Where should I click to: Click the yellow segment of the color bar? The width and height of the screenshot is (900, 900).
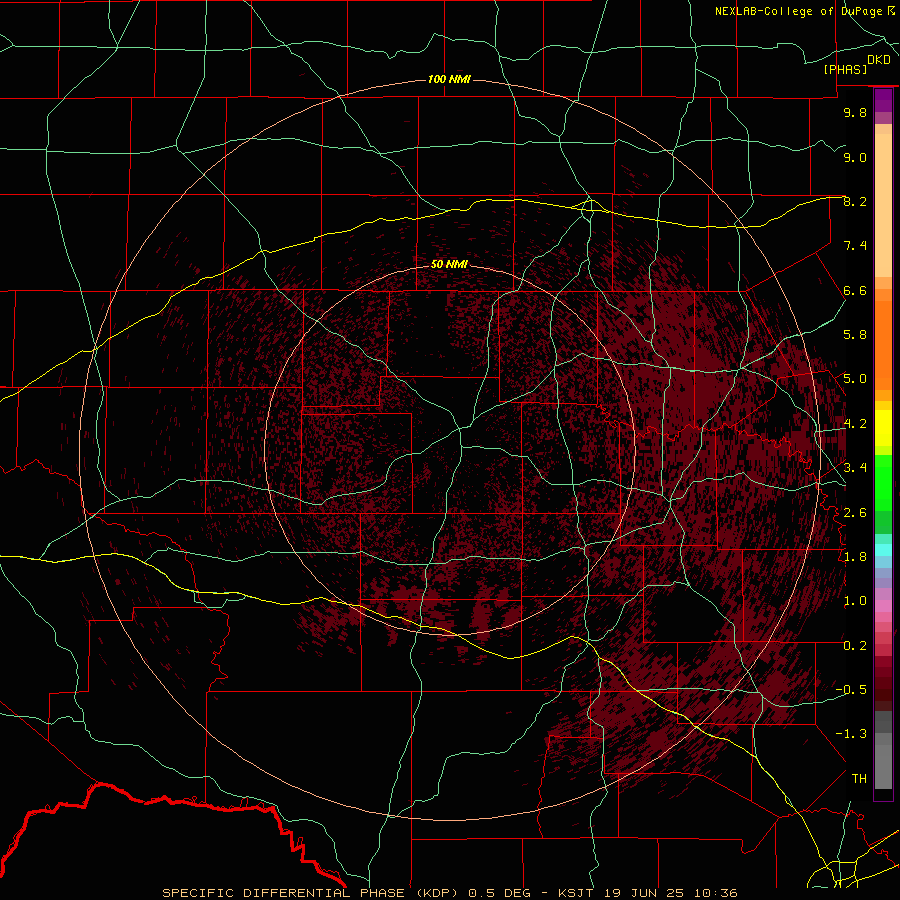pos(883,428)
